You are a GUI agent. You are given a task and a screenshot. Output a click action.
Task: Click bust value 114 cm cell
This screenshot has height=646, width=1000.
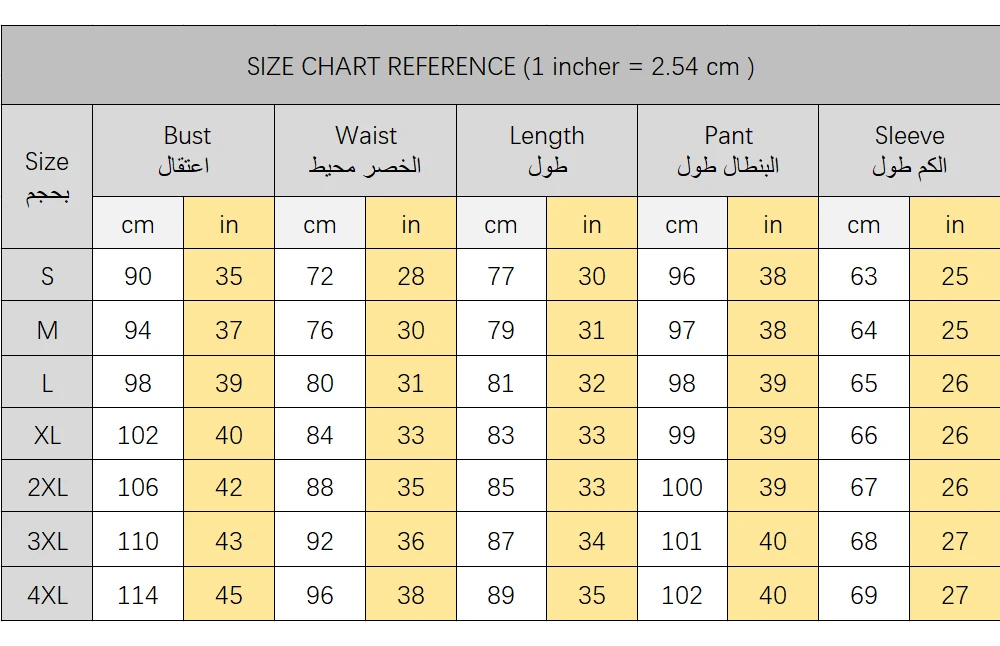tap(138, 595)
